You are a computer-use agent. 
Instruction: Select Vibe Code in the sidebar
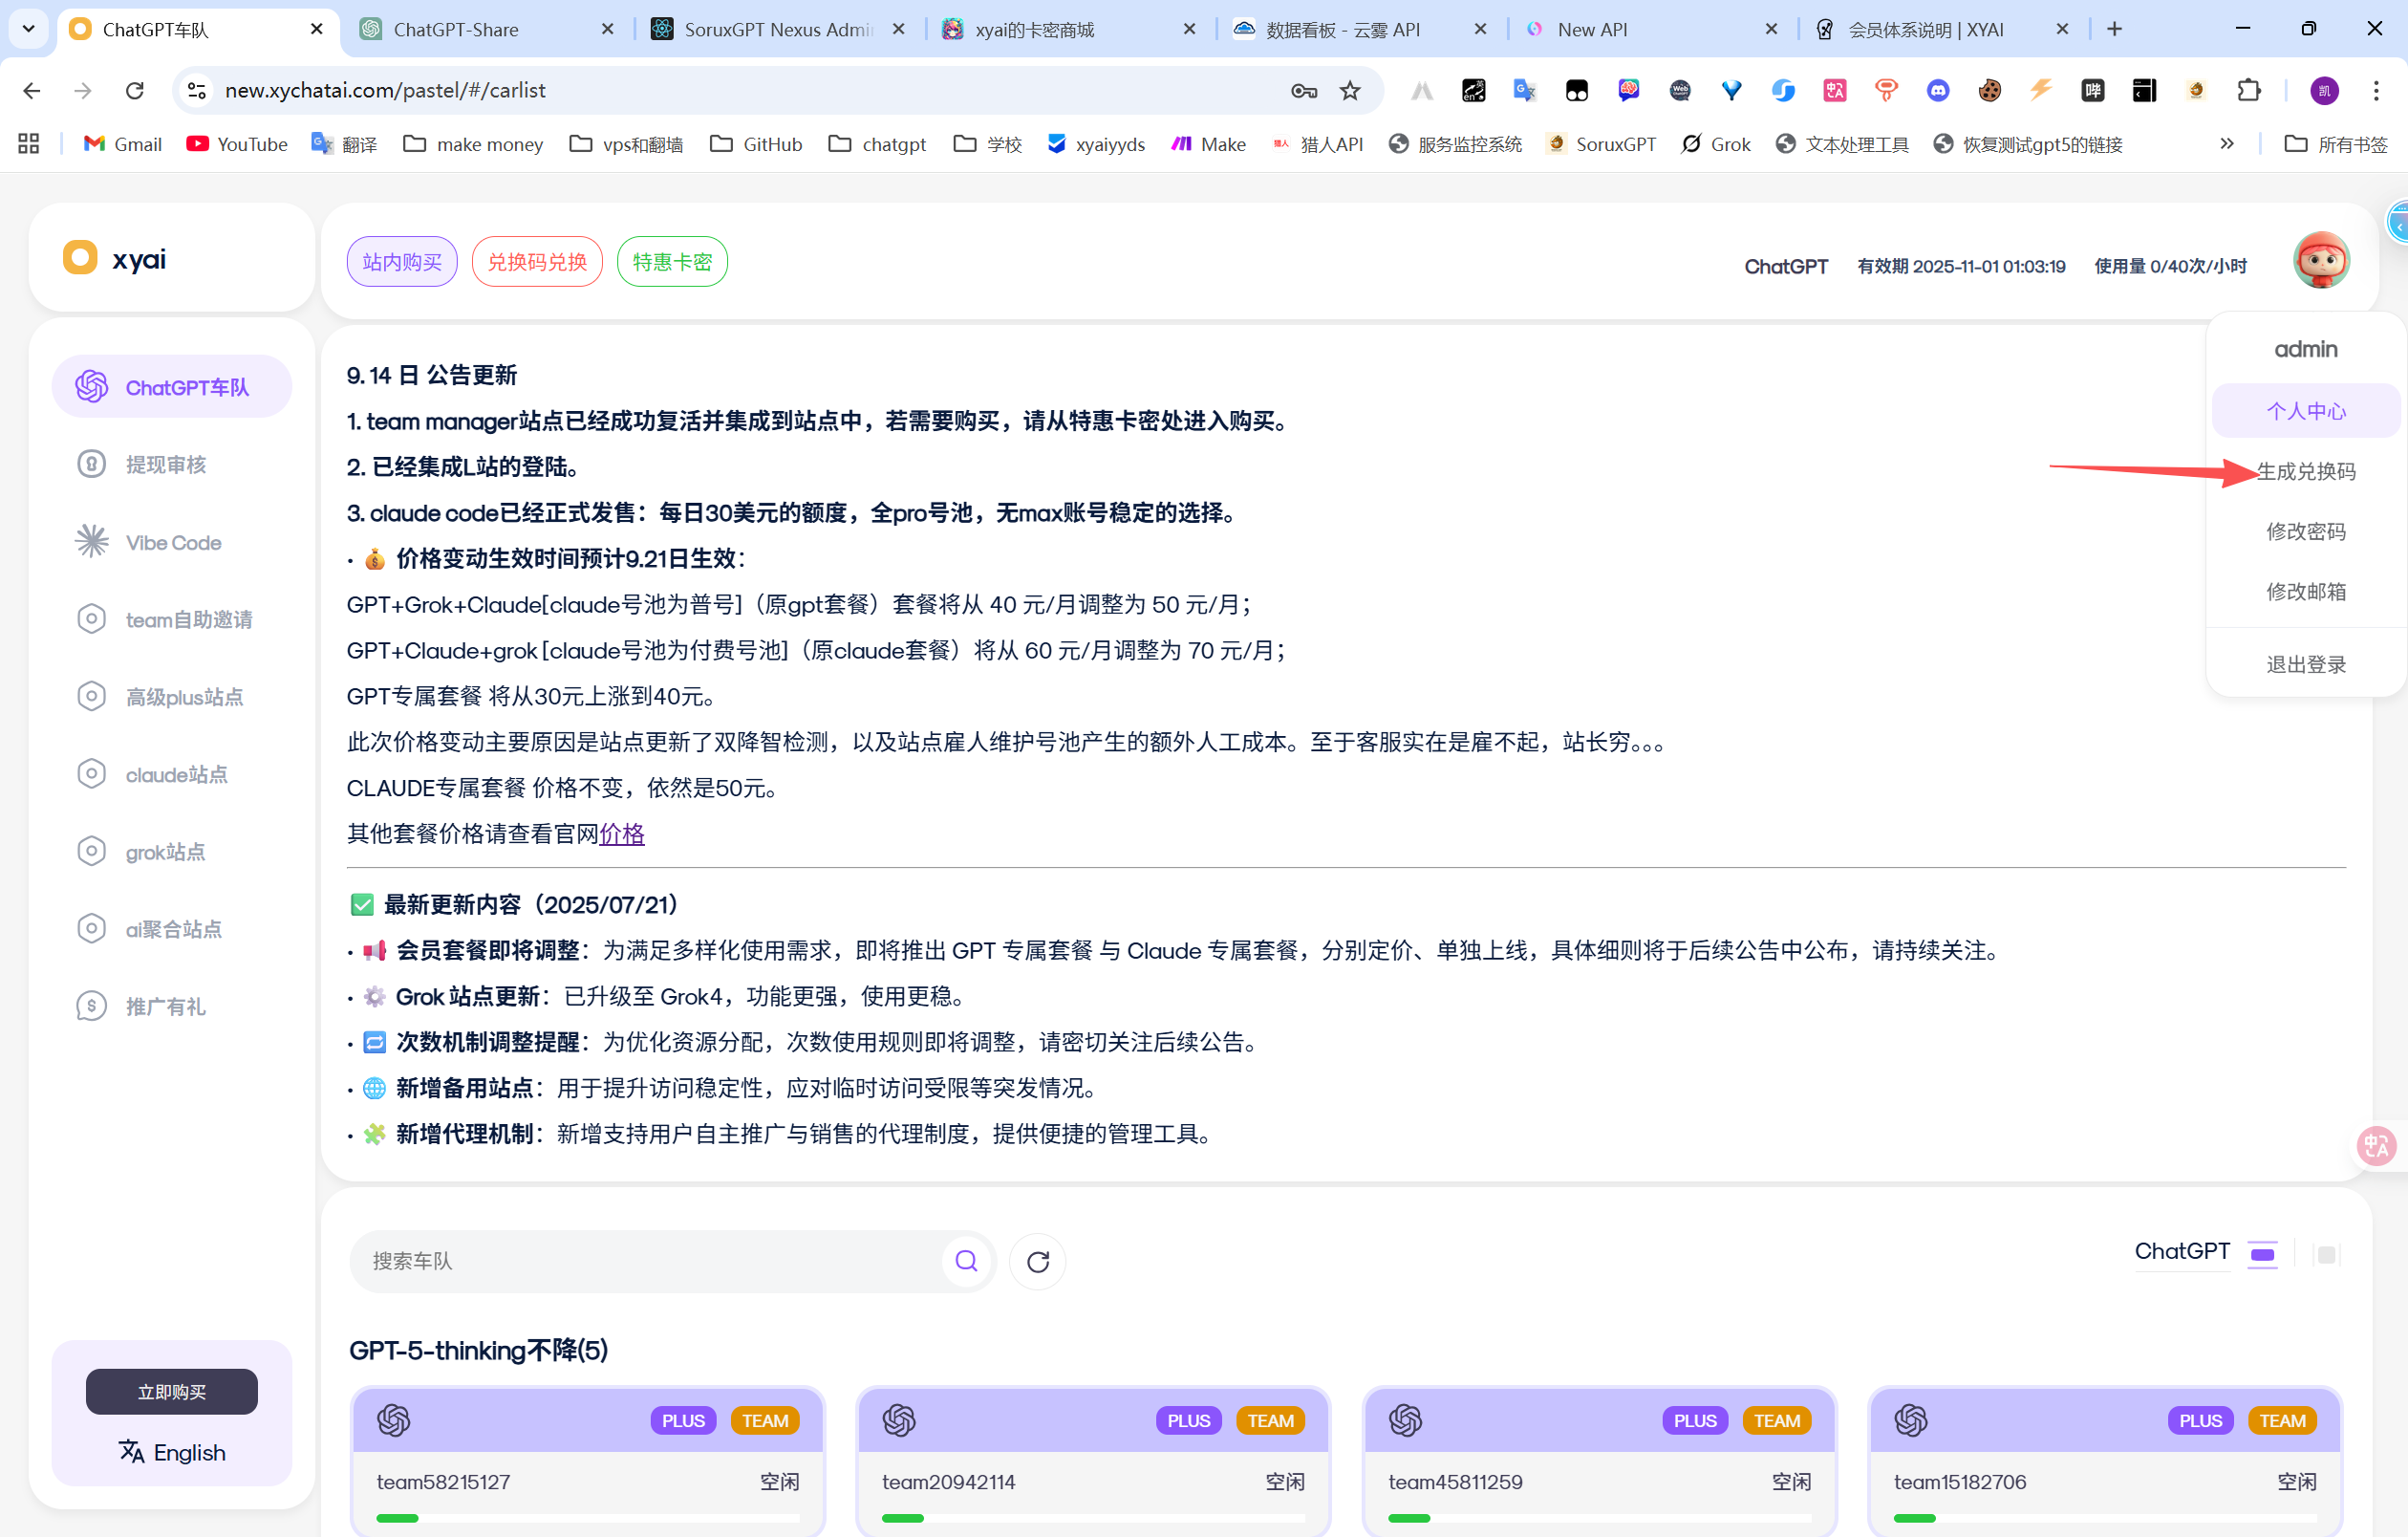tap(172, 541)
